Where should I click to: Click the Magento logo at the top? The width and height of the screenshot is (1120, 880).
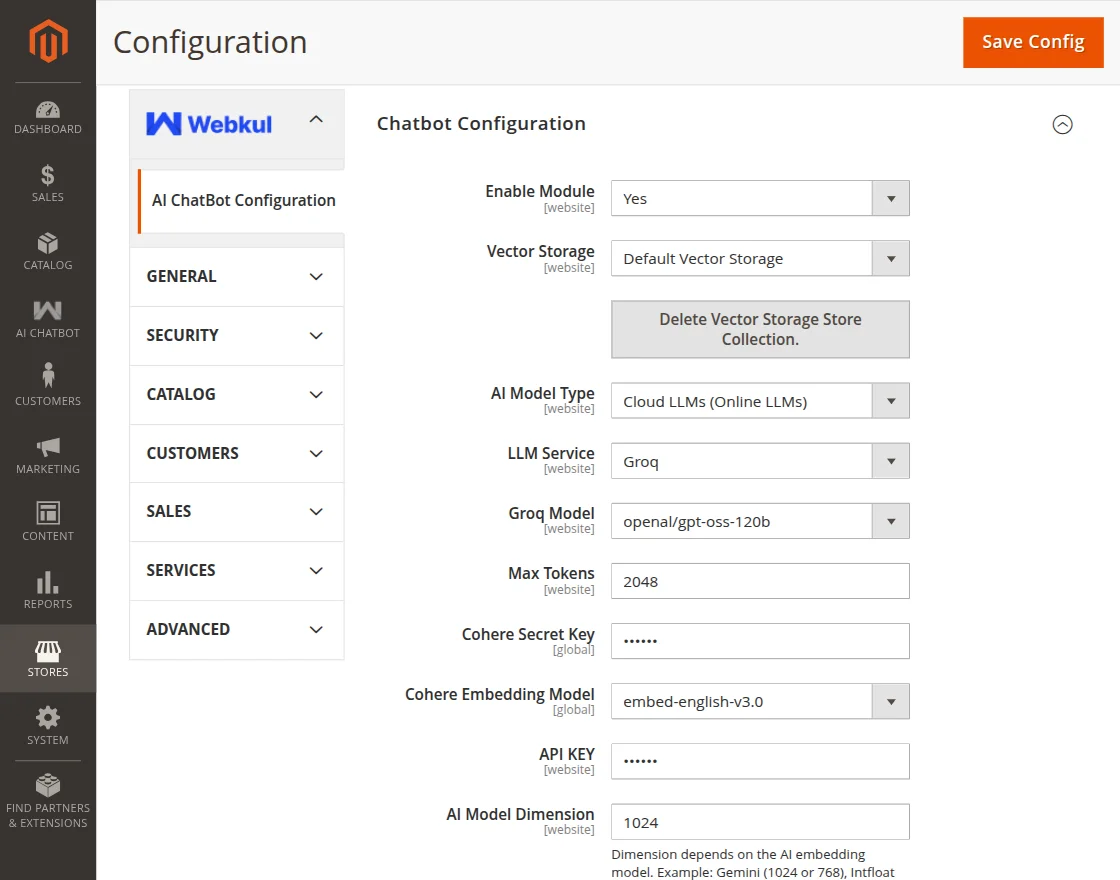(x=47, y=42)
